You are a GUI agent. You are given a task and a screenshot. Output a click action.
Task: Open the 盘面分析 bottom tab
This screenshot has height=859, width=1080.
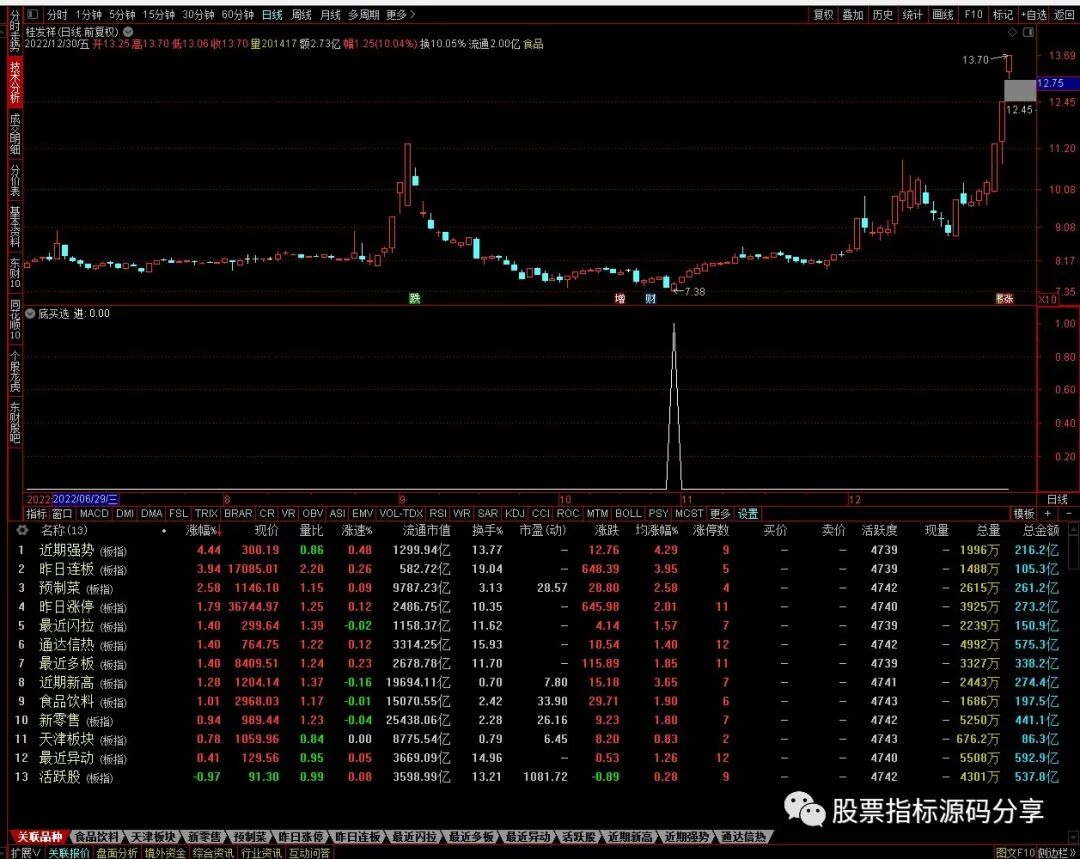[116, 853]
